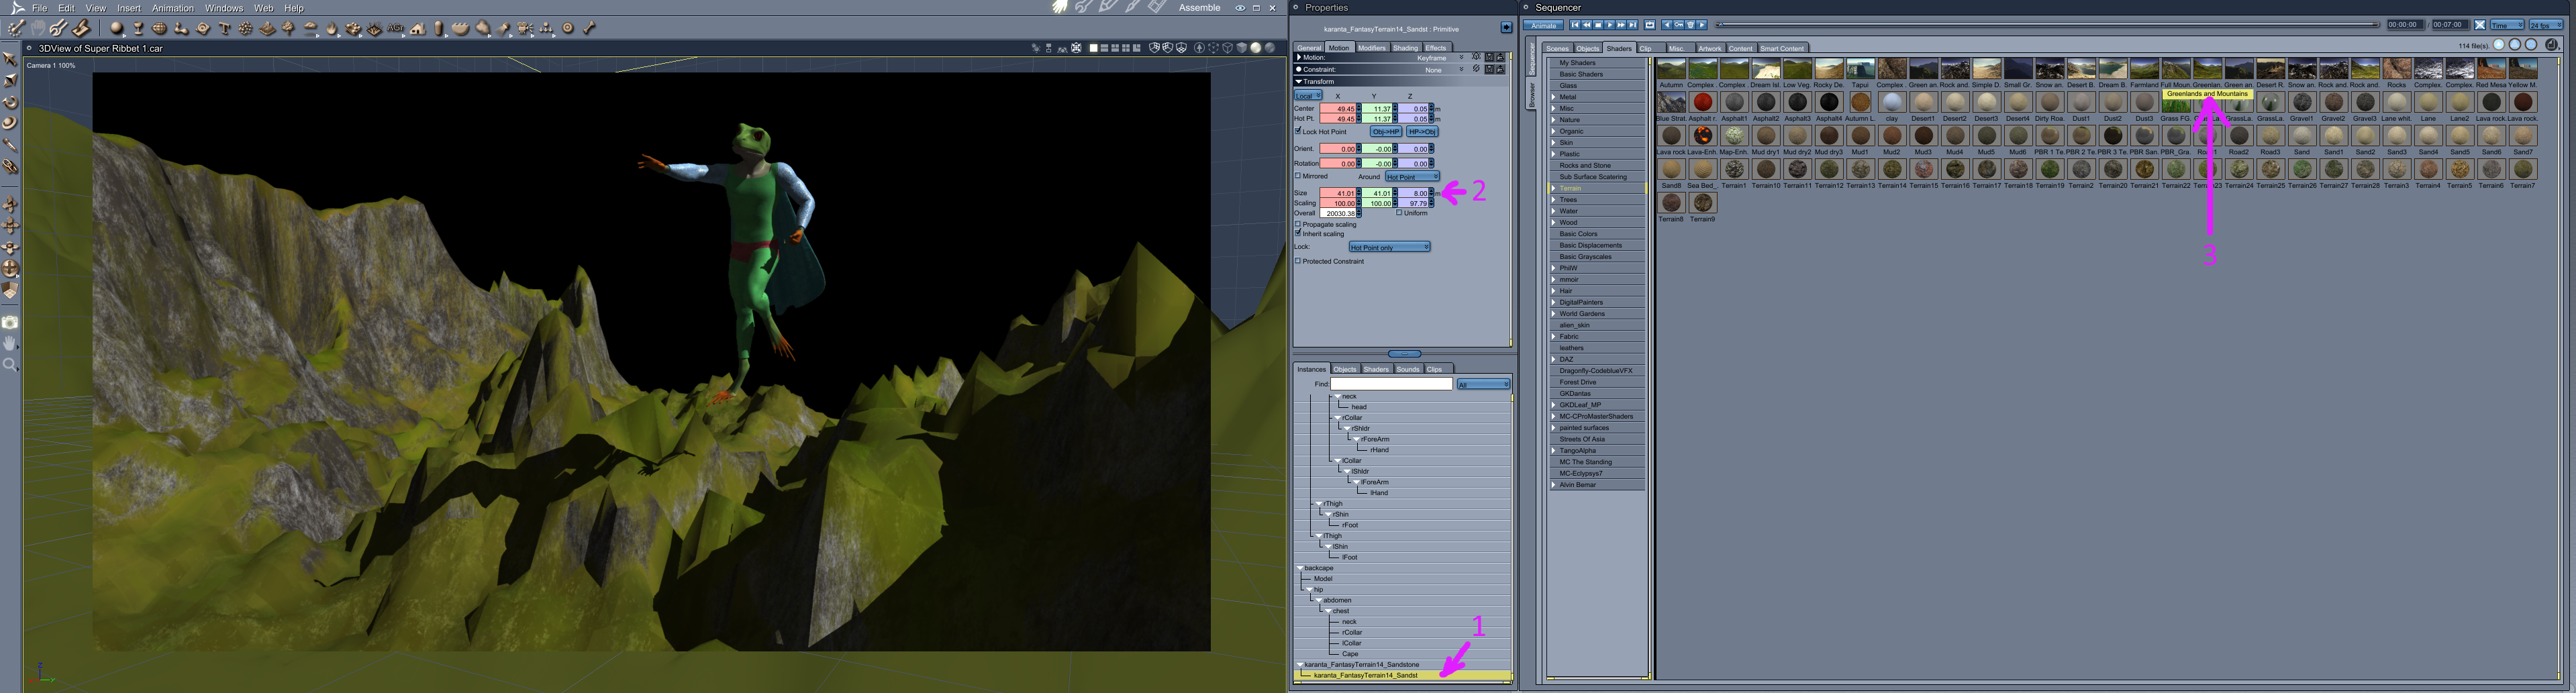Expand the Metal shader category
The width and height of the screenshot is (2576, 693).
[1553, 97]
